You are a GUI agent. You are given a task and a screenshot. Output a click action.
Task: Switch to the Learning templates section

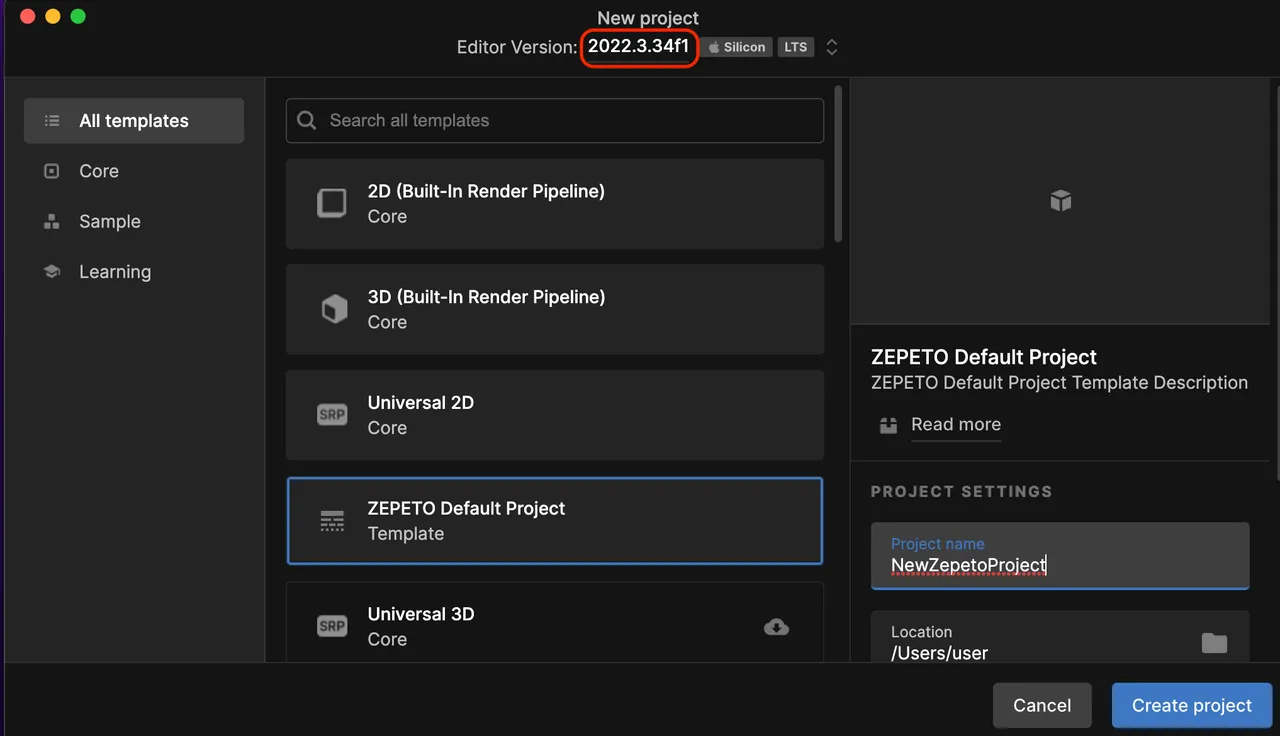pos(114,271)
